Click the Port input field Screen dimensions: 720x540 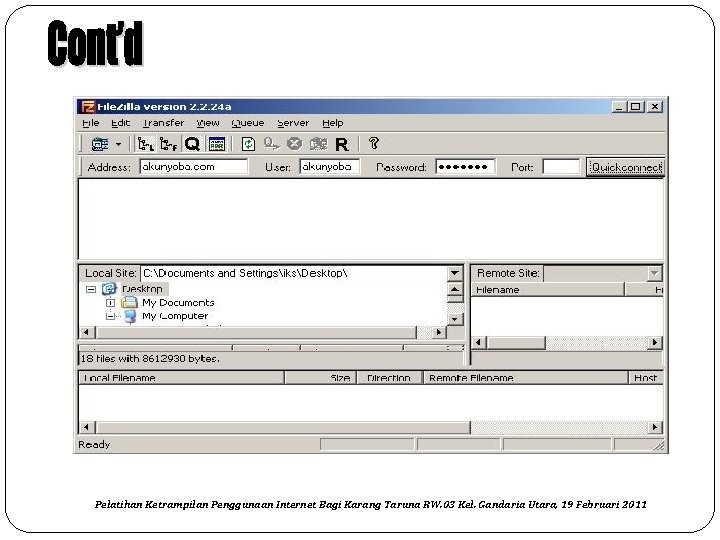[x=561, y=167]
